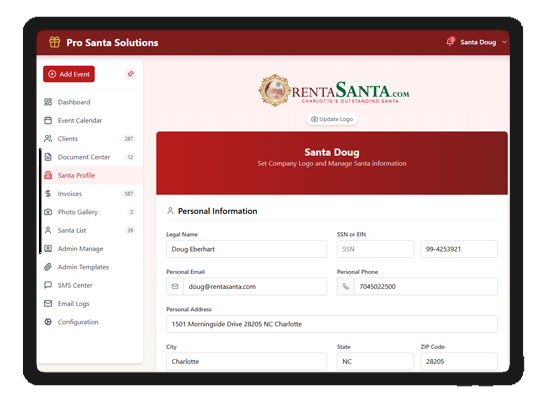Open Admin Templates in sidebar
Image resolution: width=540 pixels, height=400 pixels.
90,267
